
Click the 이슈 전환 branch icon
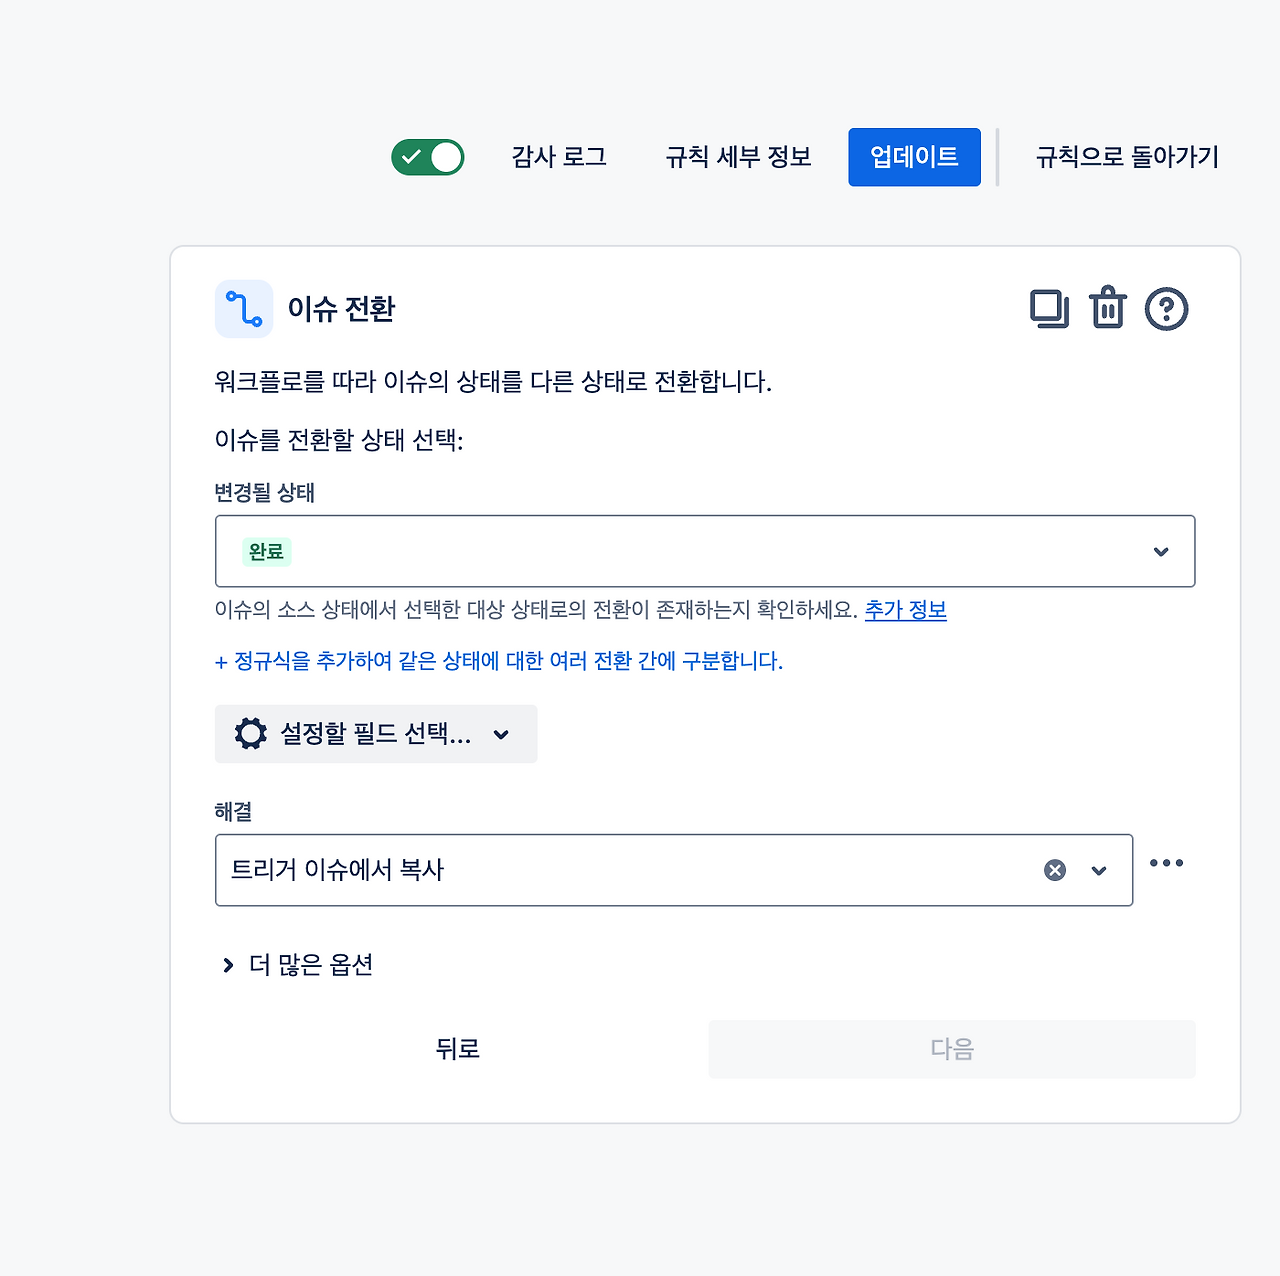pyautogui.click(x=244, y=309)
